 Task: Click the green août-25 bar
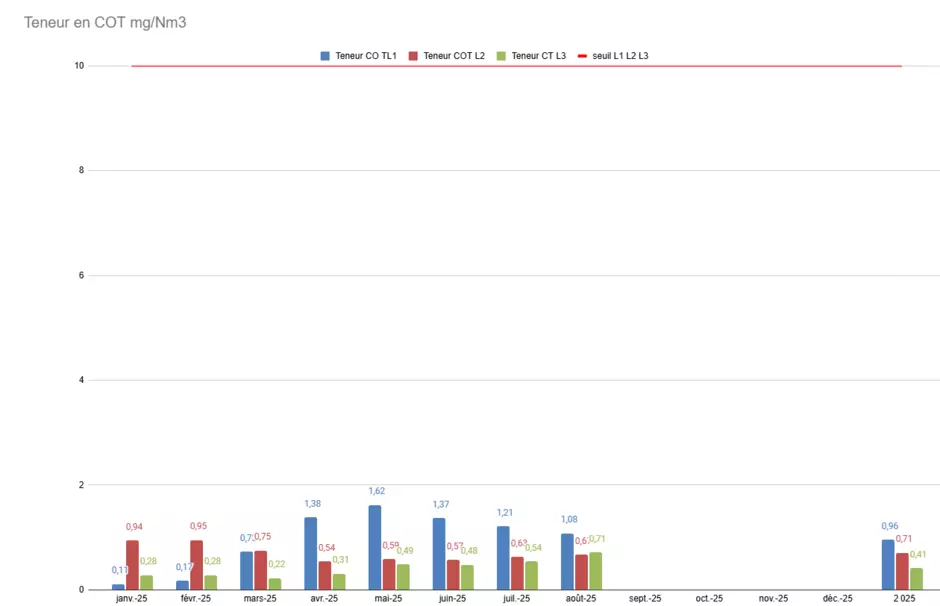pos(596,571)
